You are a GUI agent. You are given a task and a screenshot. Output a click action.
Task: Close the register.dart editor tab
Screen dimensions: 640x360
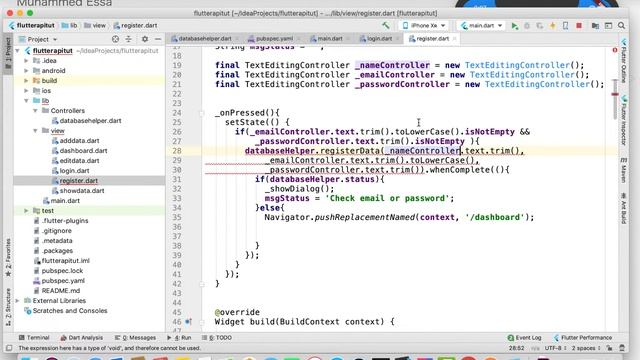454,39
